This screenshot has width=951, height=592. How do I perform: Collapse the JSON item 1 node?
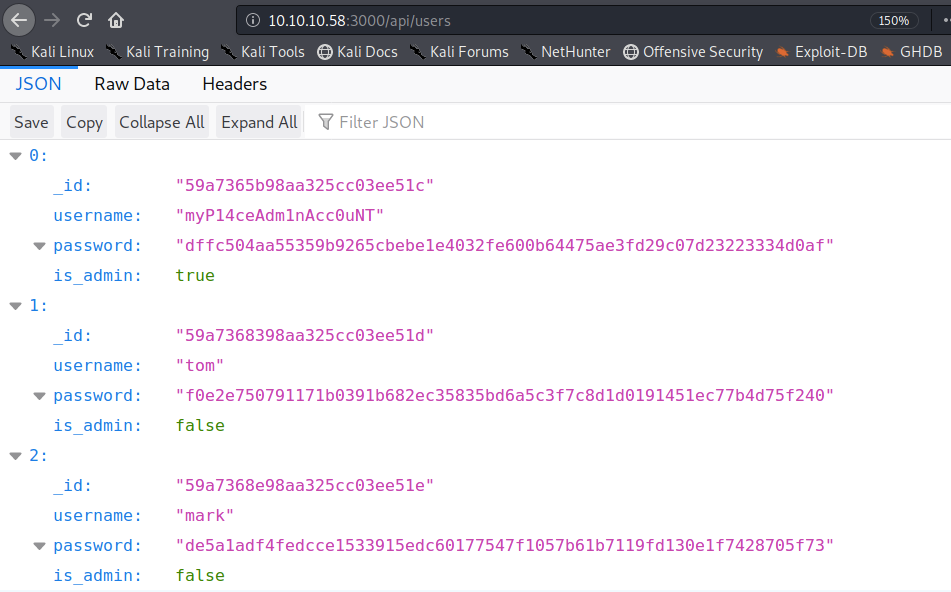click(x=15, y=306)
